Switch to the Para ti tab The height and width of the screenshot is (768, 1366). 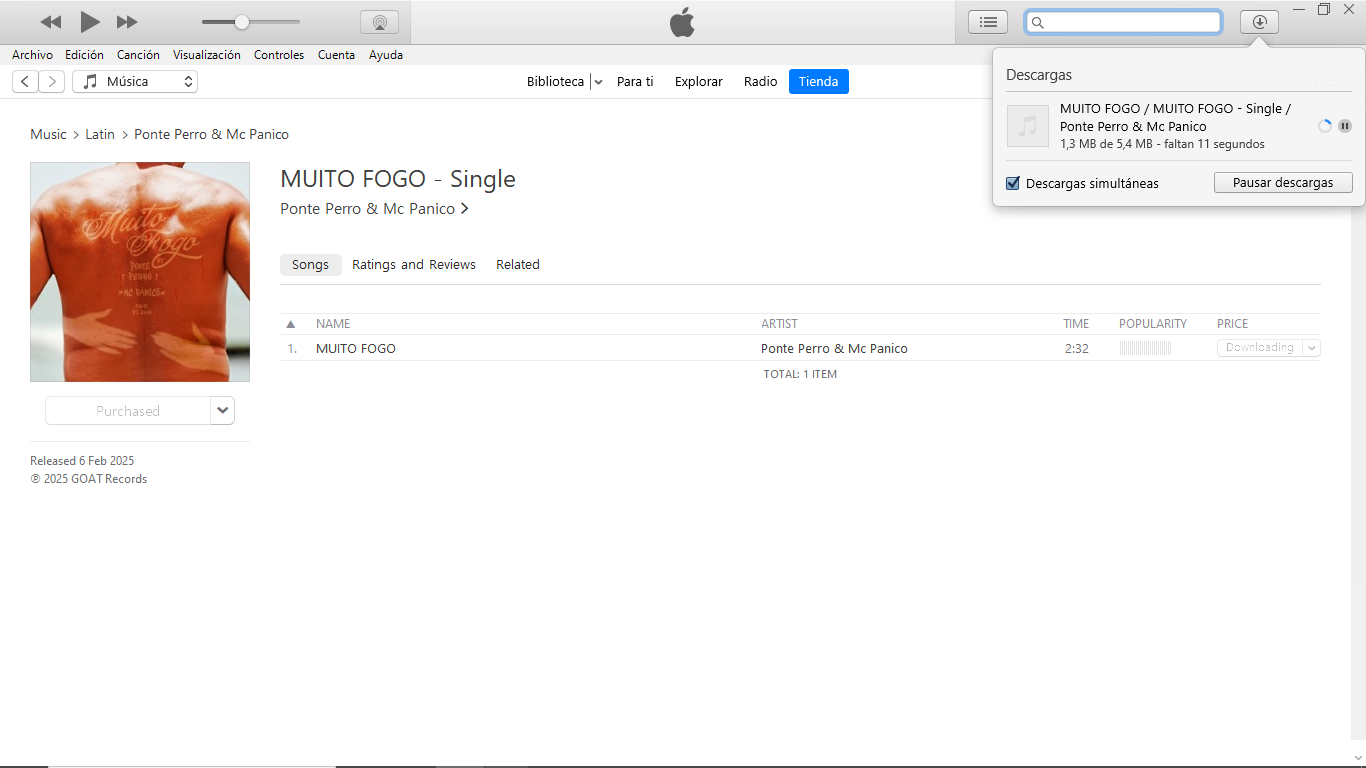tap(635, 82)
